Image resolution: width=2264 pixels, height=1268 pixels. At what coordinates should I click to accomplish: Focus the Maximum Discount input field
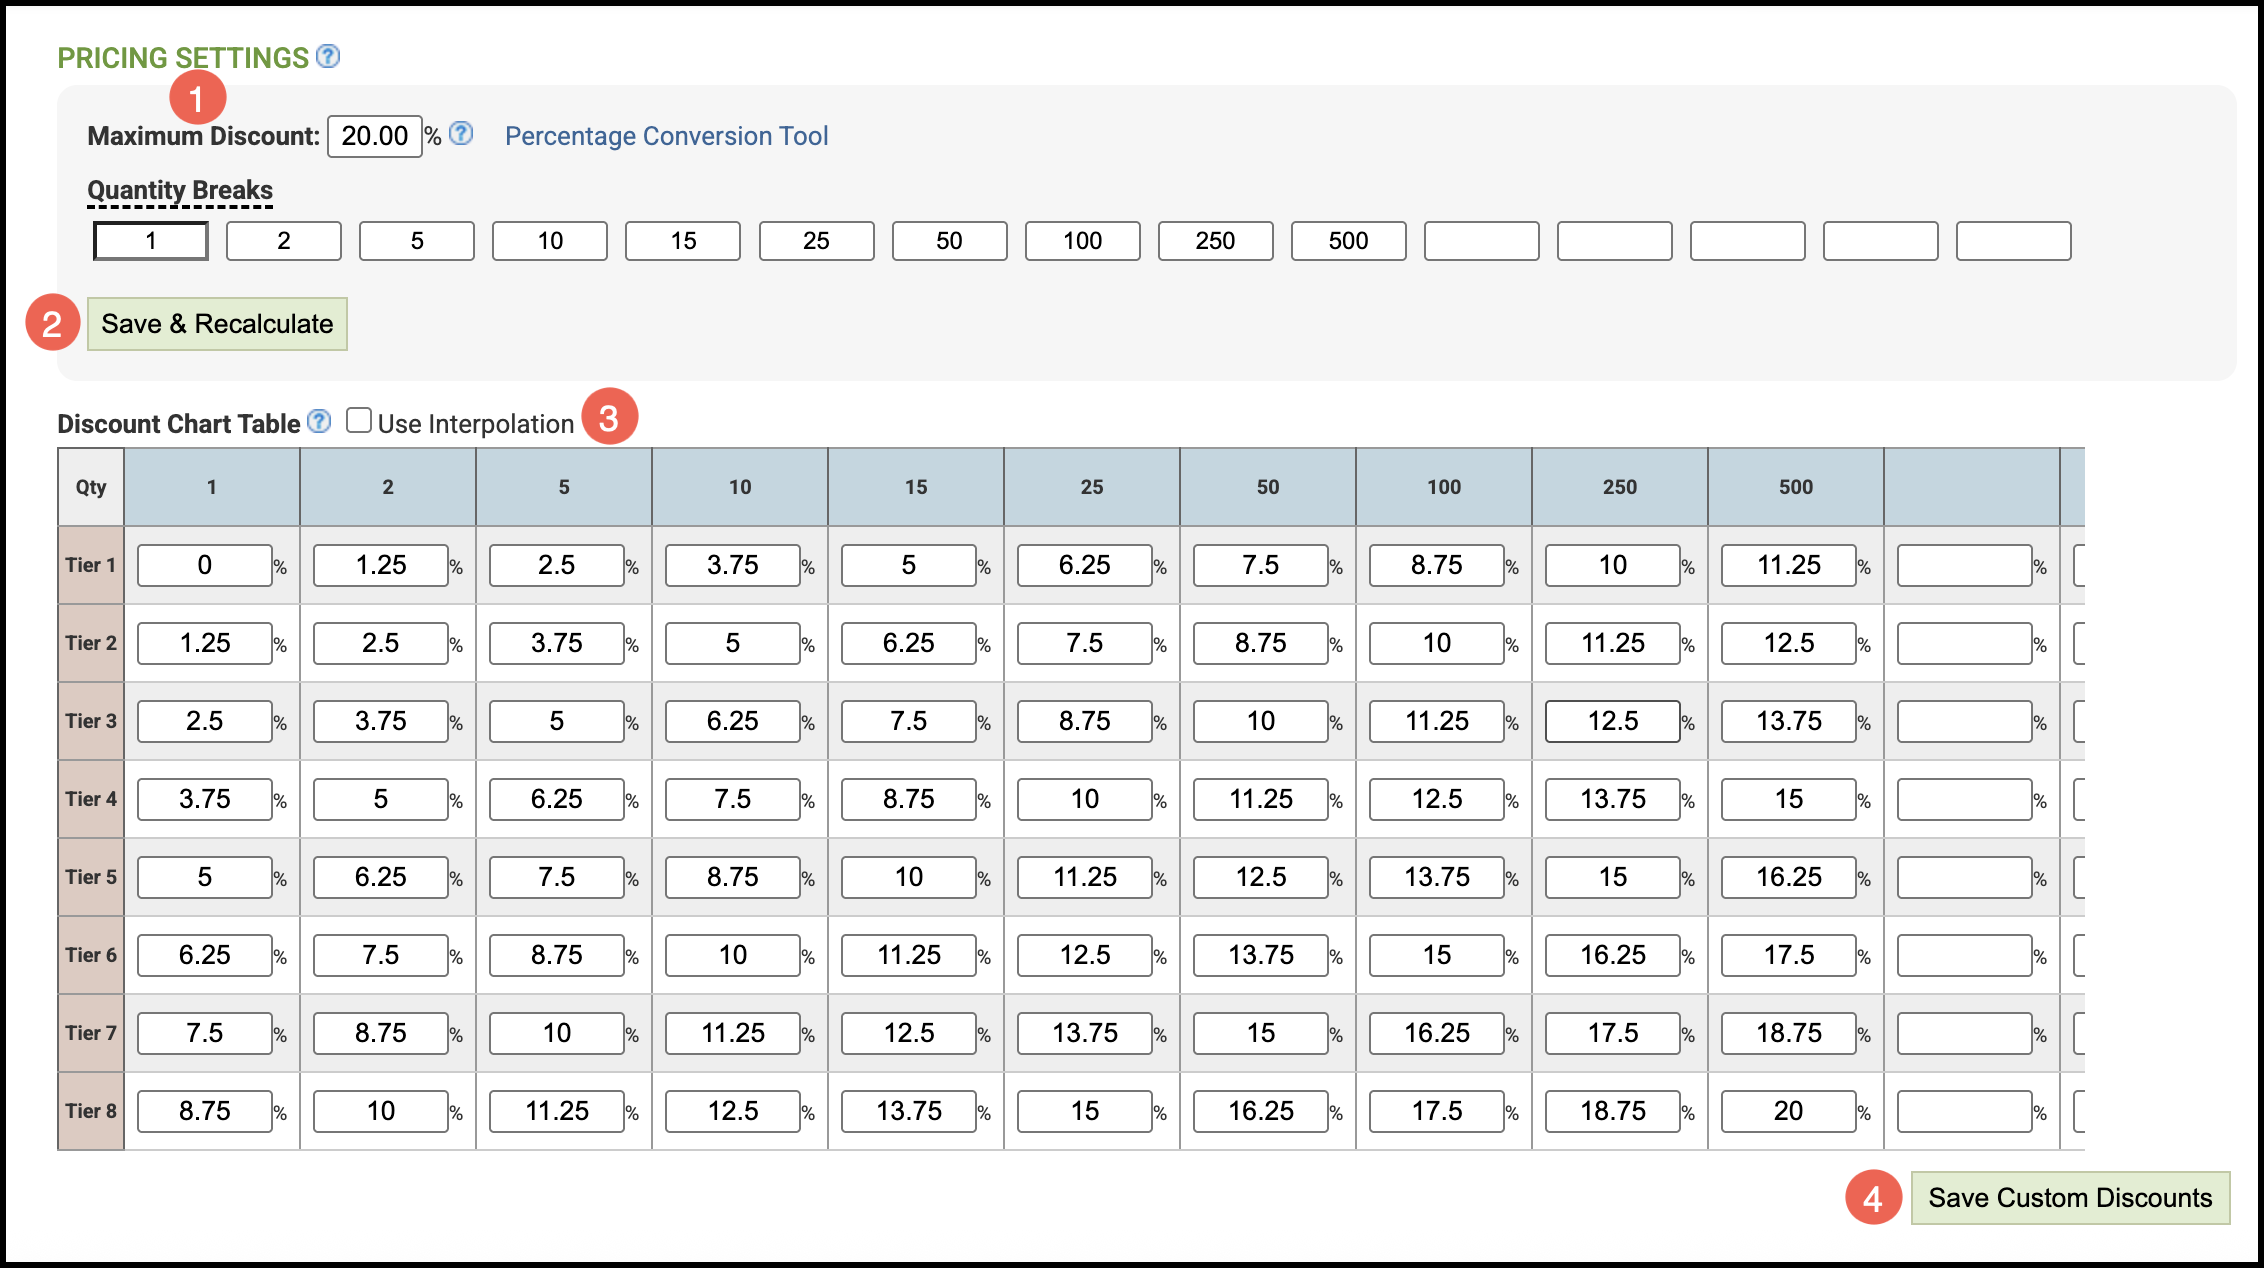tap(374, 136)
